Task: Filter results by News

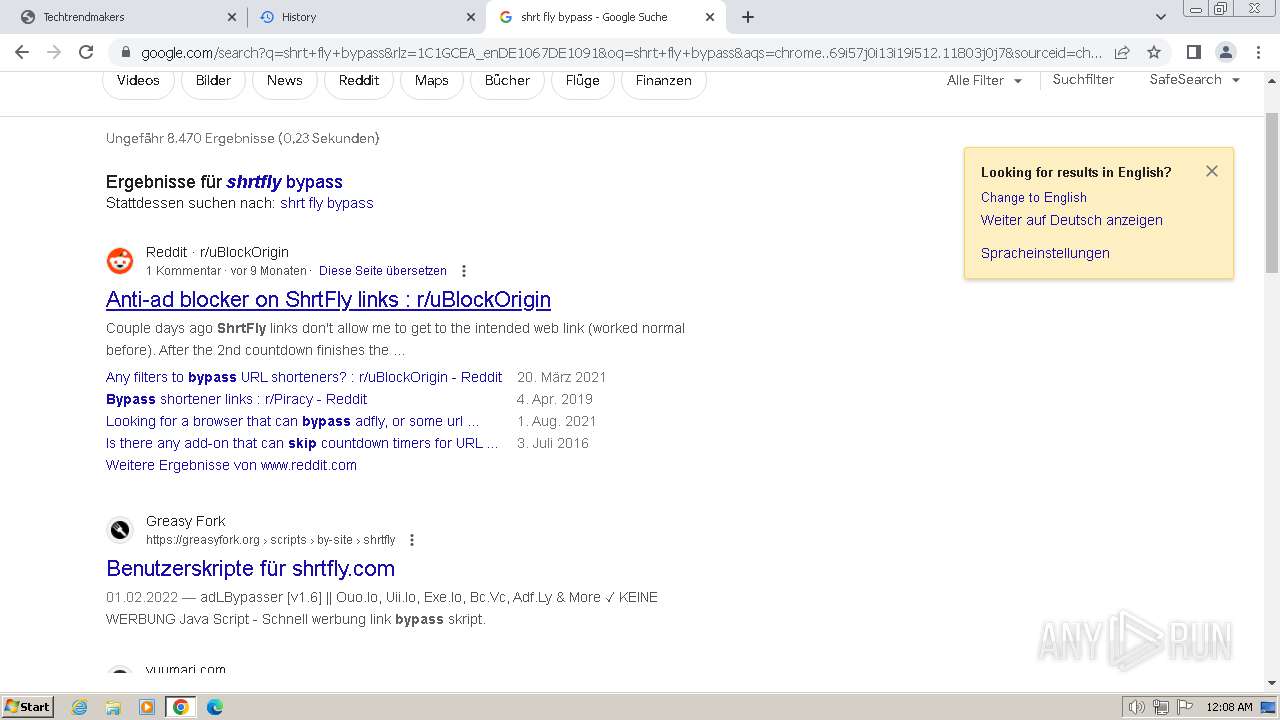Action: 284,80
